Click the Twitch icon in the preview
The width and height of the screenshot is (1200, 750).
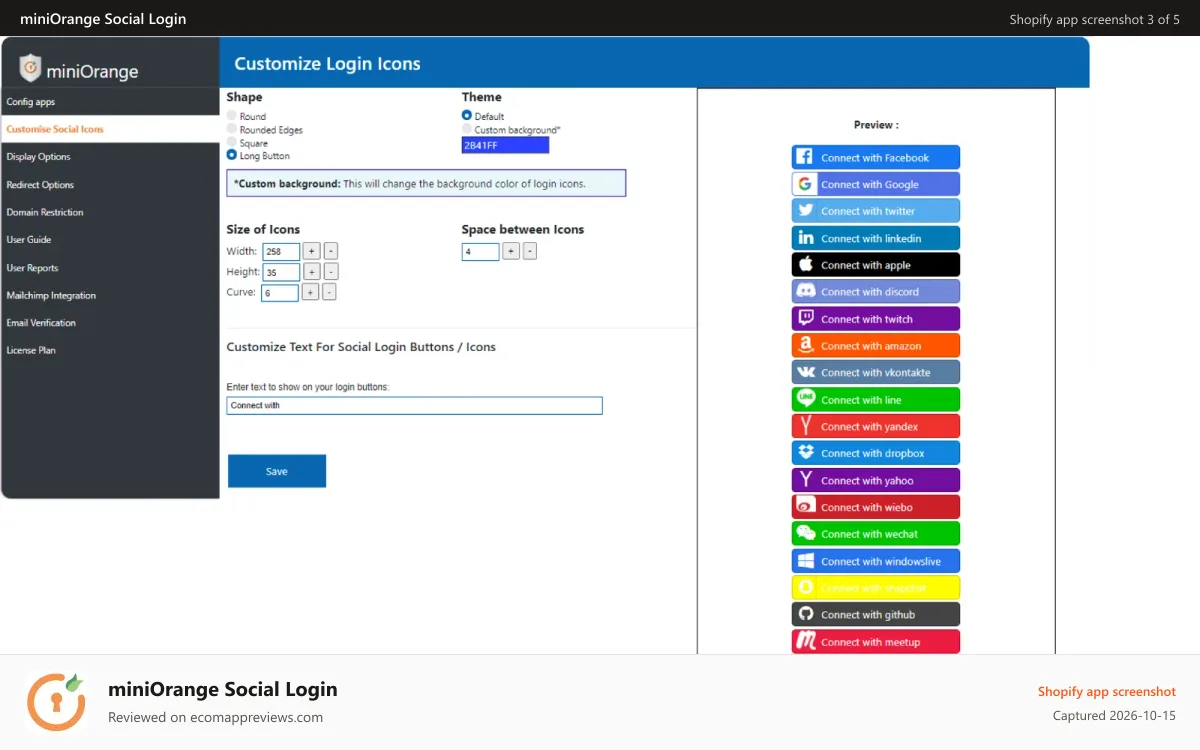(x=805, y=319)
